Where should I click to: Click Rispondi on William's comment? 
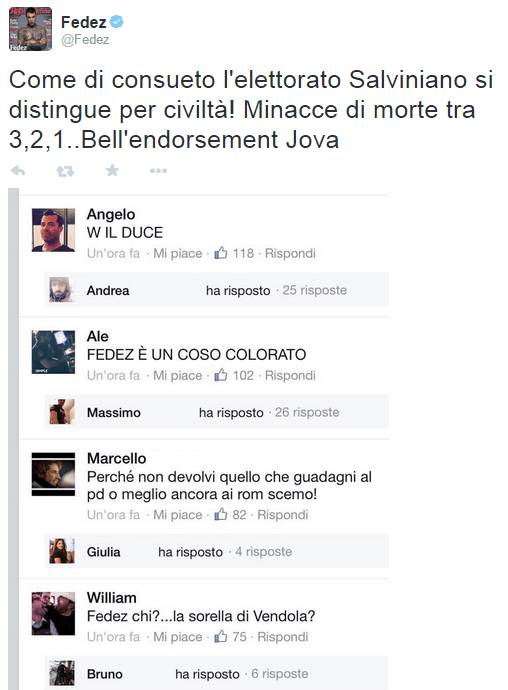click(x=282, y=636)
